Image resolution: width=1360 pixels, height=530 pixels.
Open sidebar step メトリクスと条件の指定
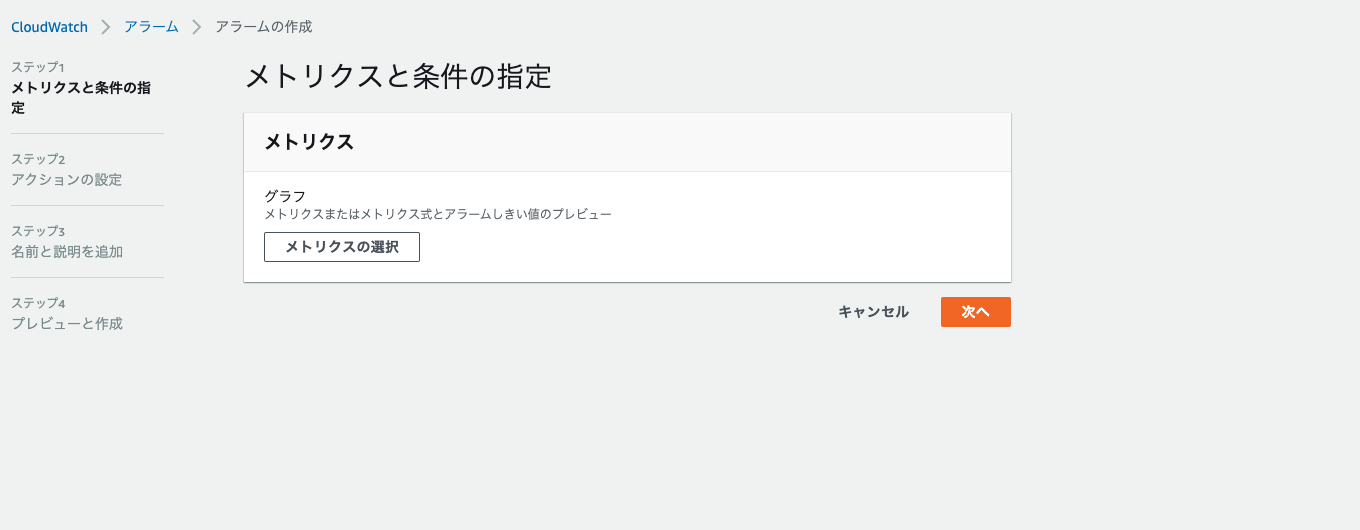coord(80,97)
